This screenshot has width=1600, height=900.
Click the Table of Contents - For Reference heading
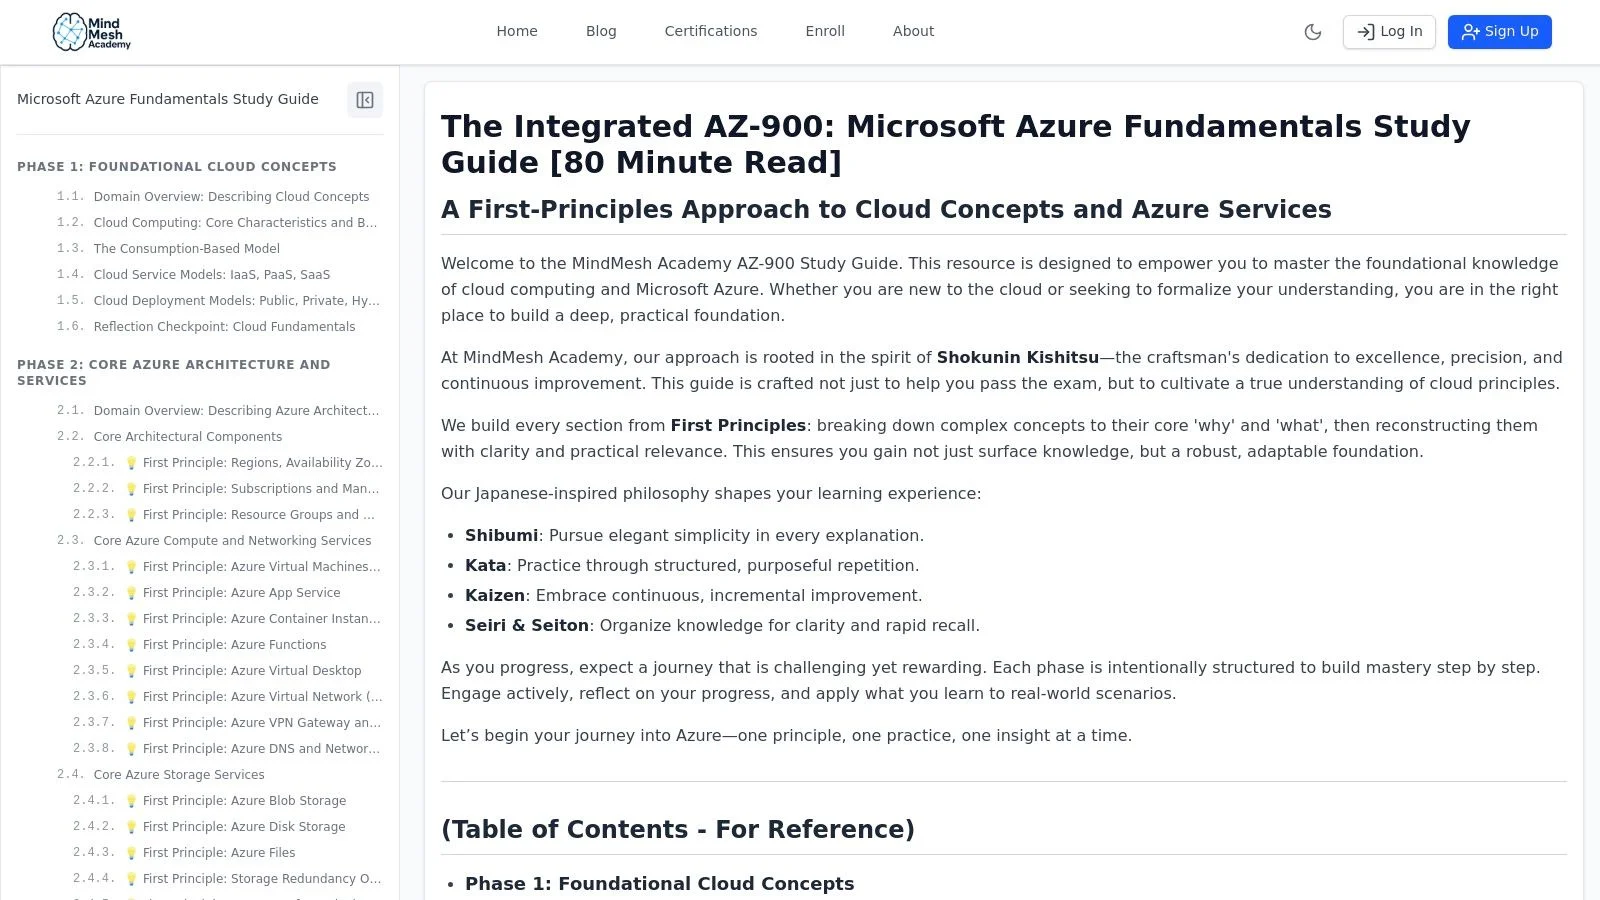pos(678,830)
